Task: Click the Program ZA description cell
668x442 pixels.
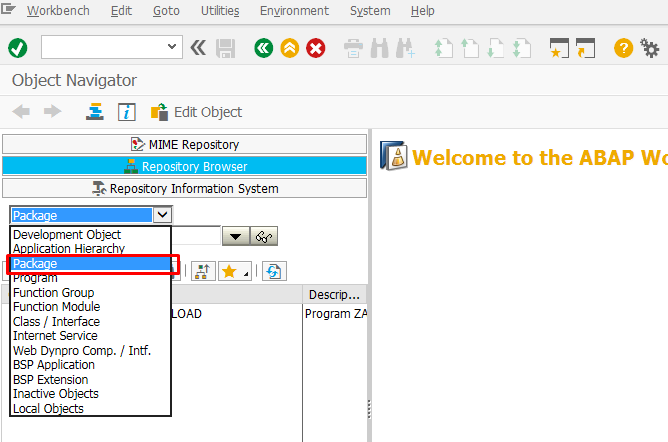Action: coord(336,314)
